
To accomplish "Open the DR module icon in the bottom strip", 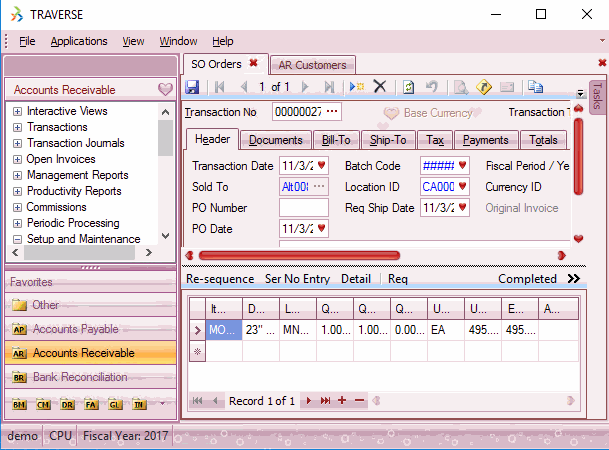I will point(67,405).
